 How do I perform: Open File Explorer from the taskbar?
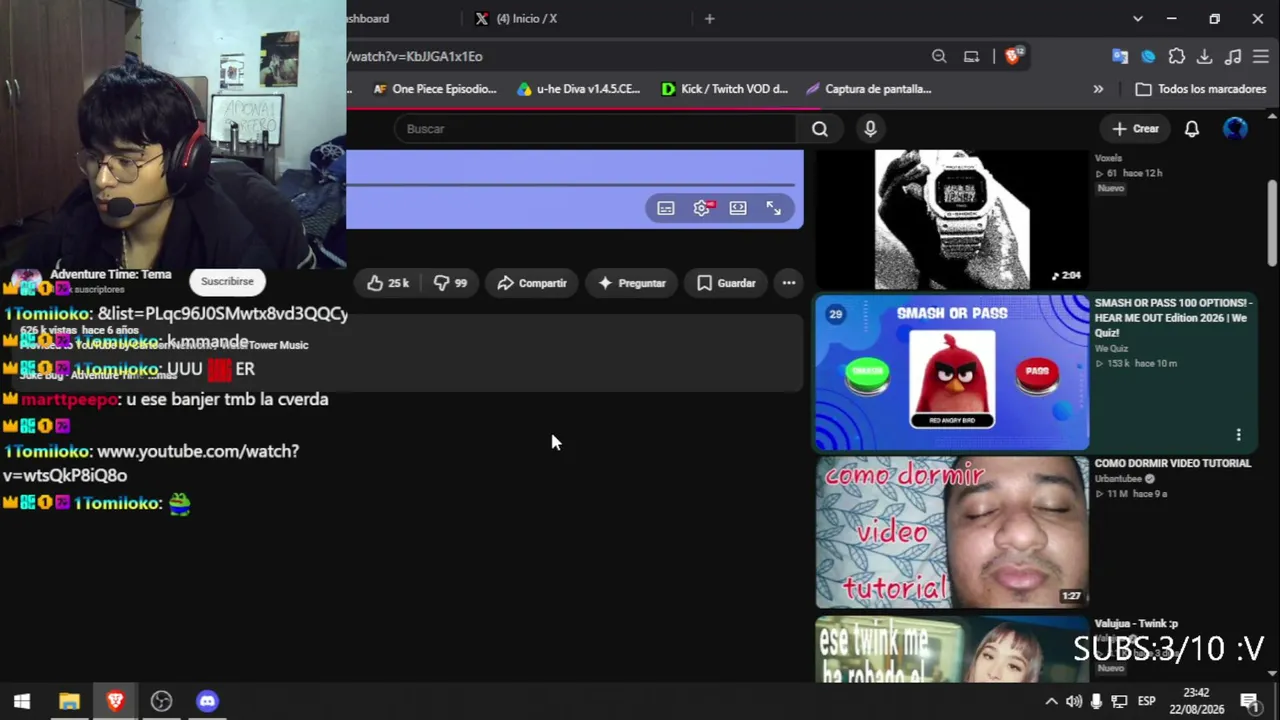click(x=69, y=701)
